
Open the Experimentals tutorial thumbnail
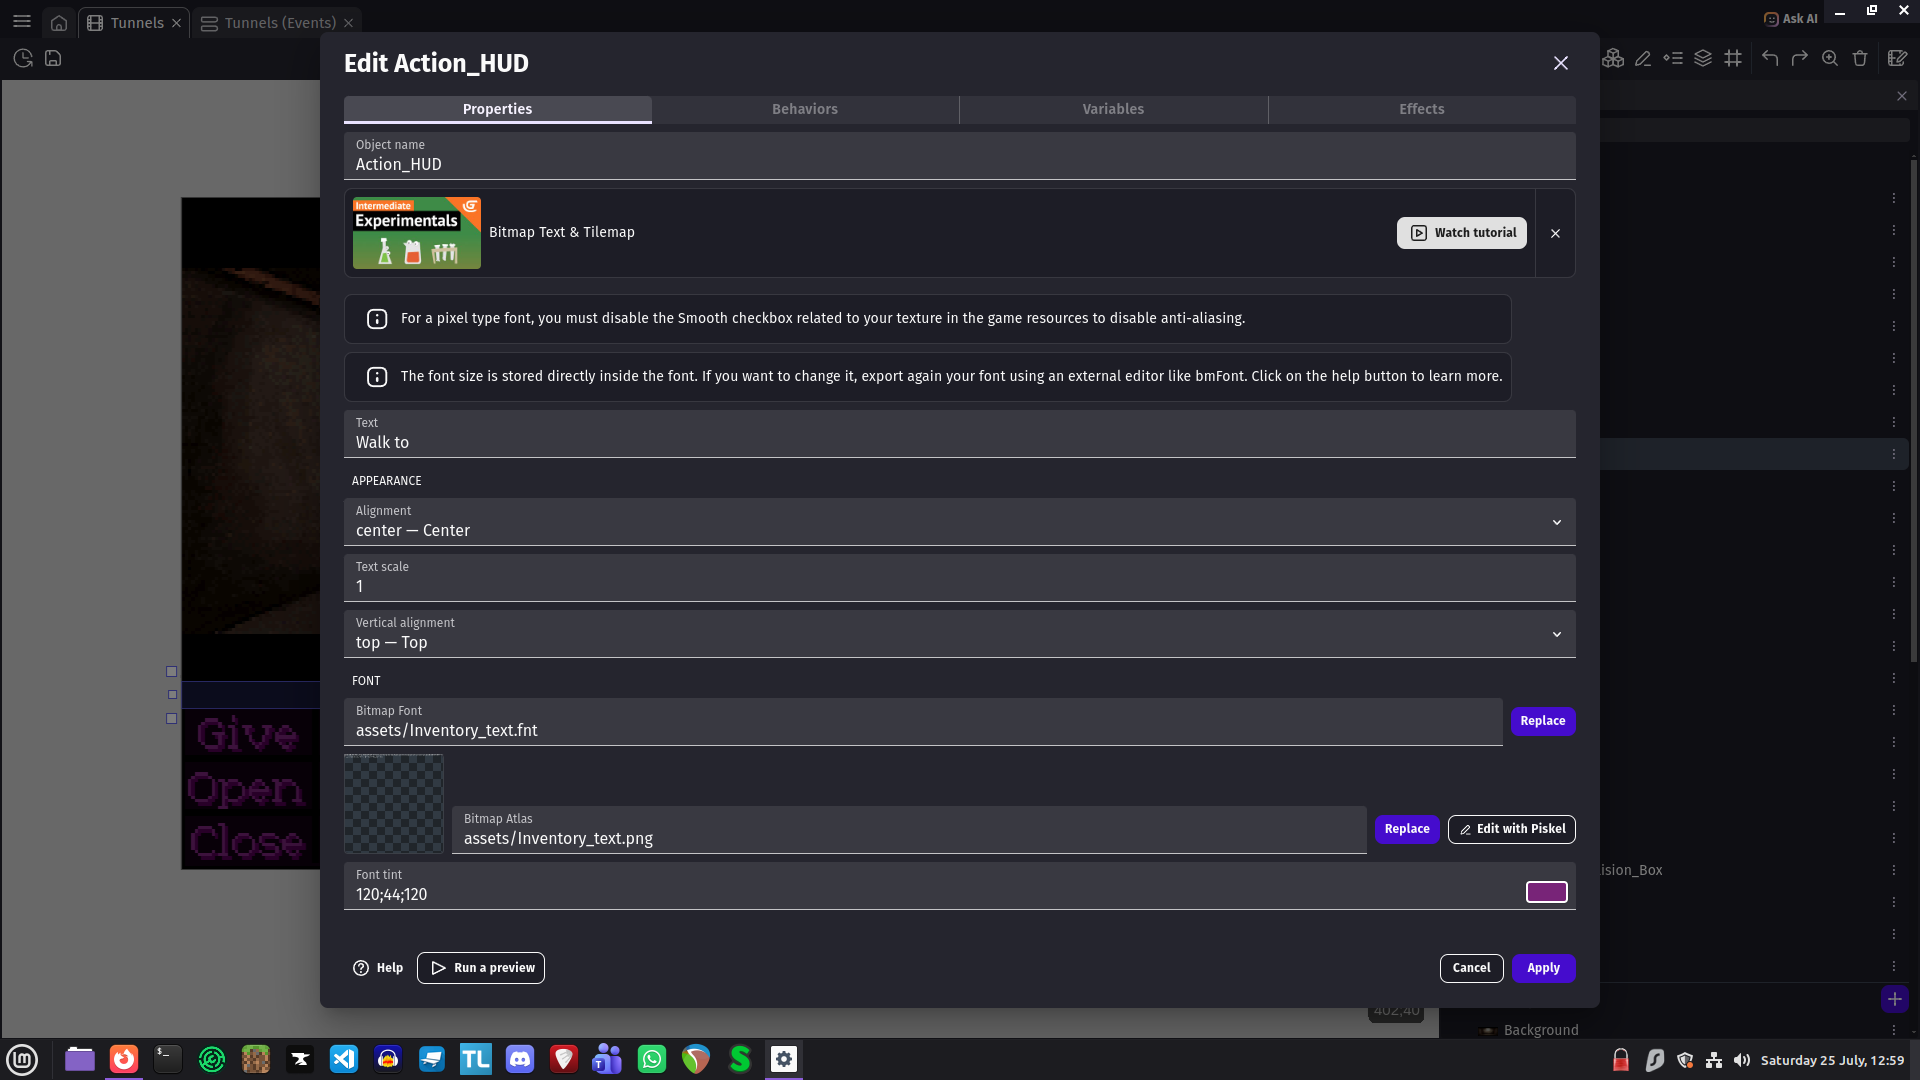pyautogui.click(x=416, y=233)
